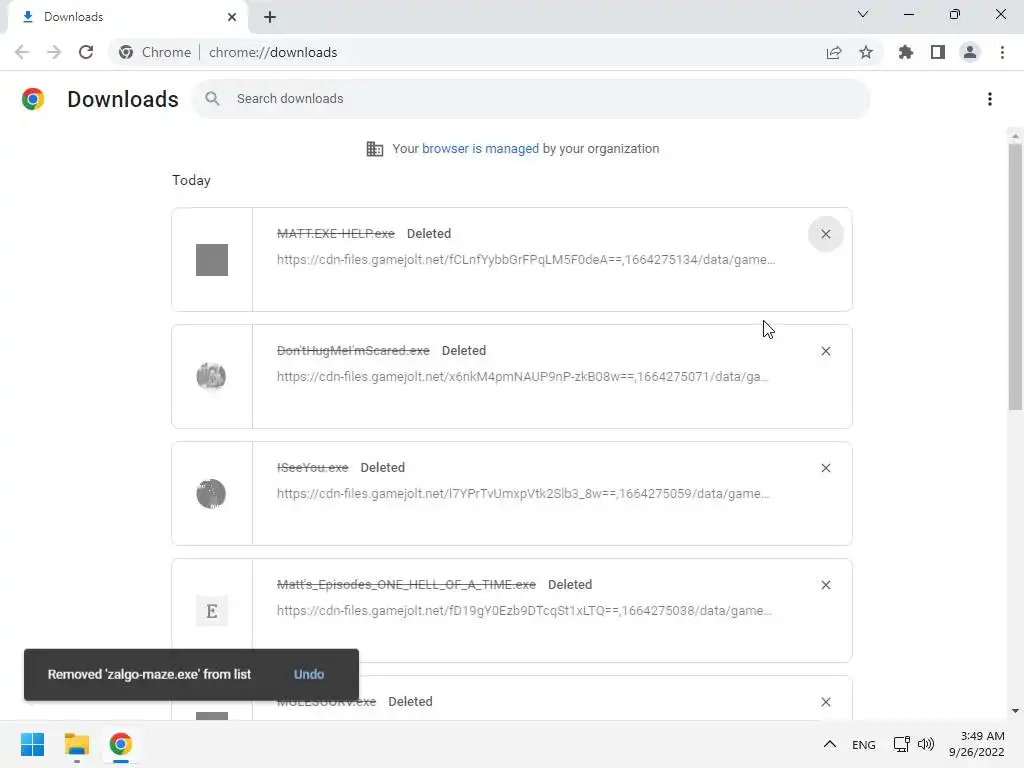Undo removal of zalgo-maze.exe
Viewport: 1024px width, 768px height.
click(x=309, y=674)
